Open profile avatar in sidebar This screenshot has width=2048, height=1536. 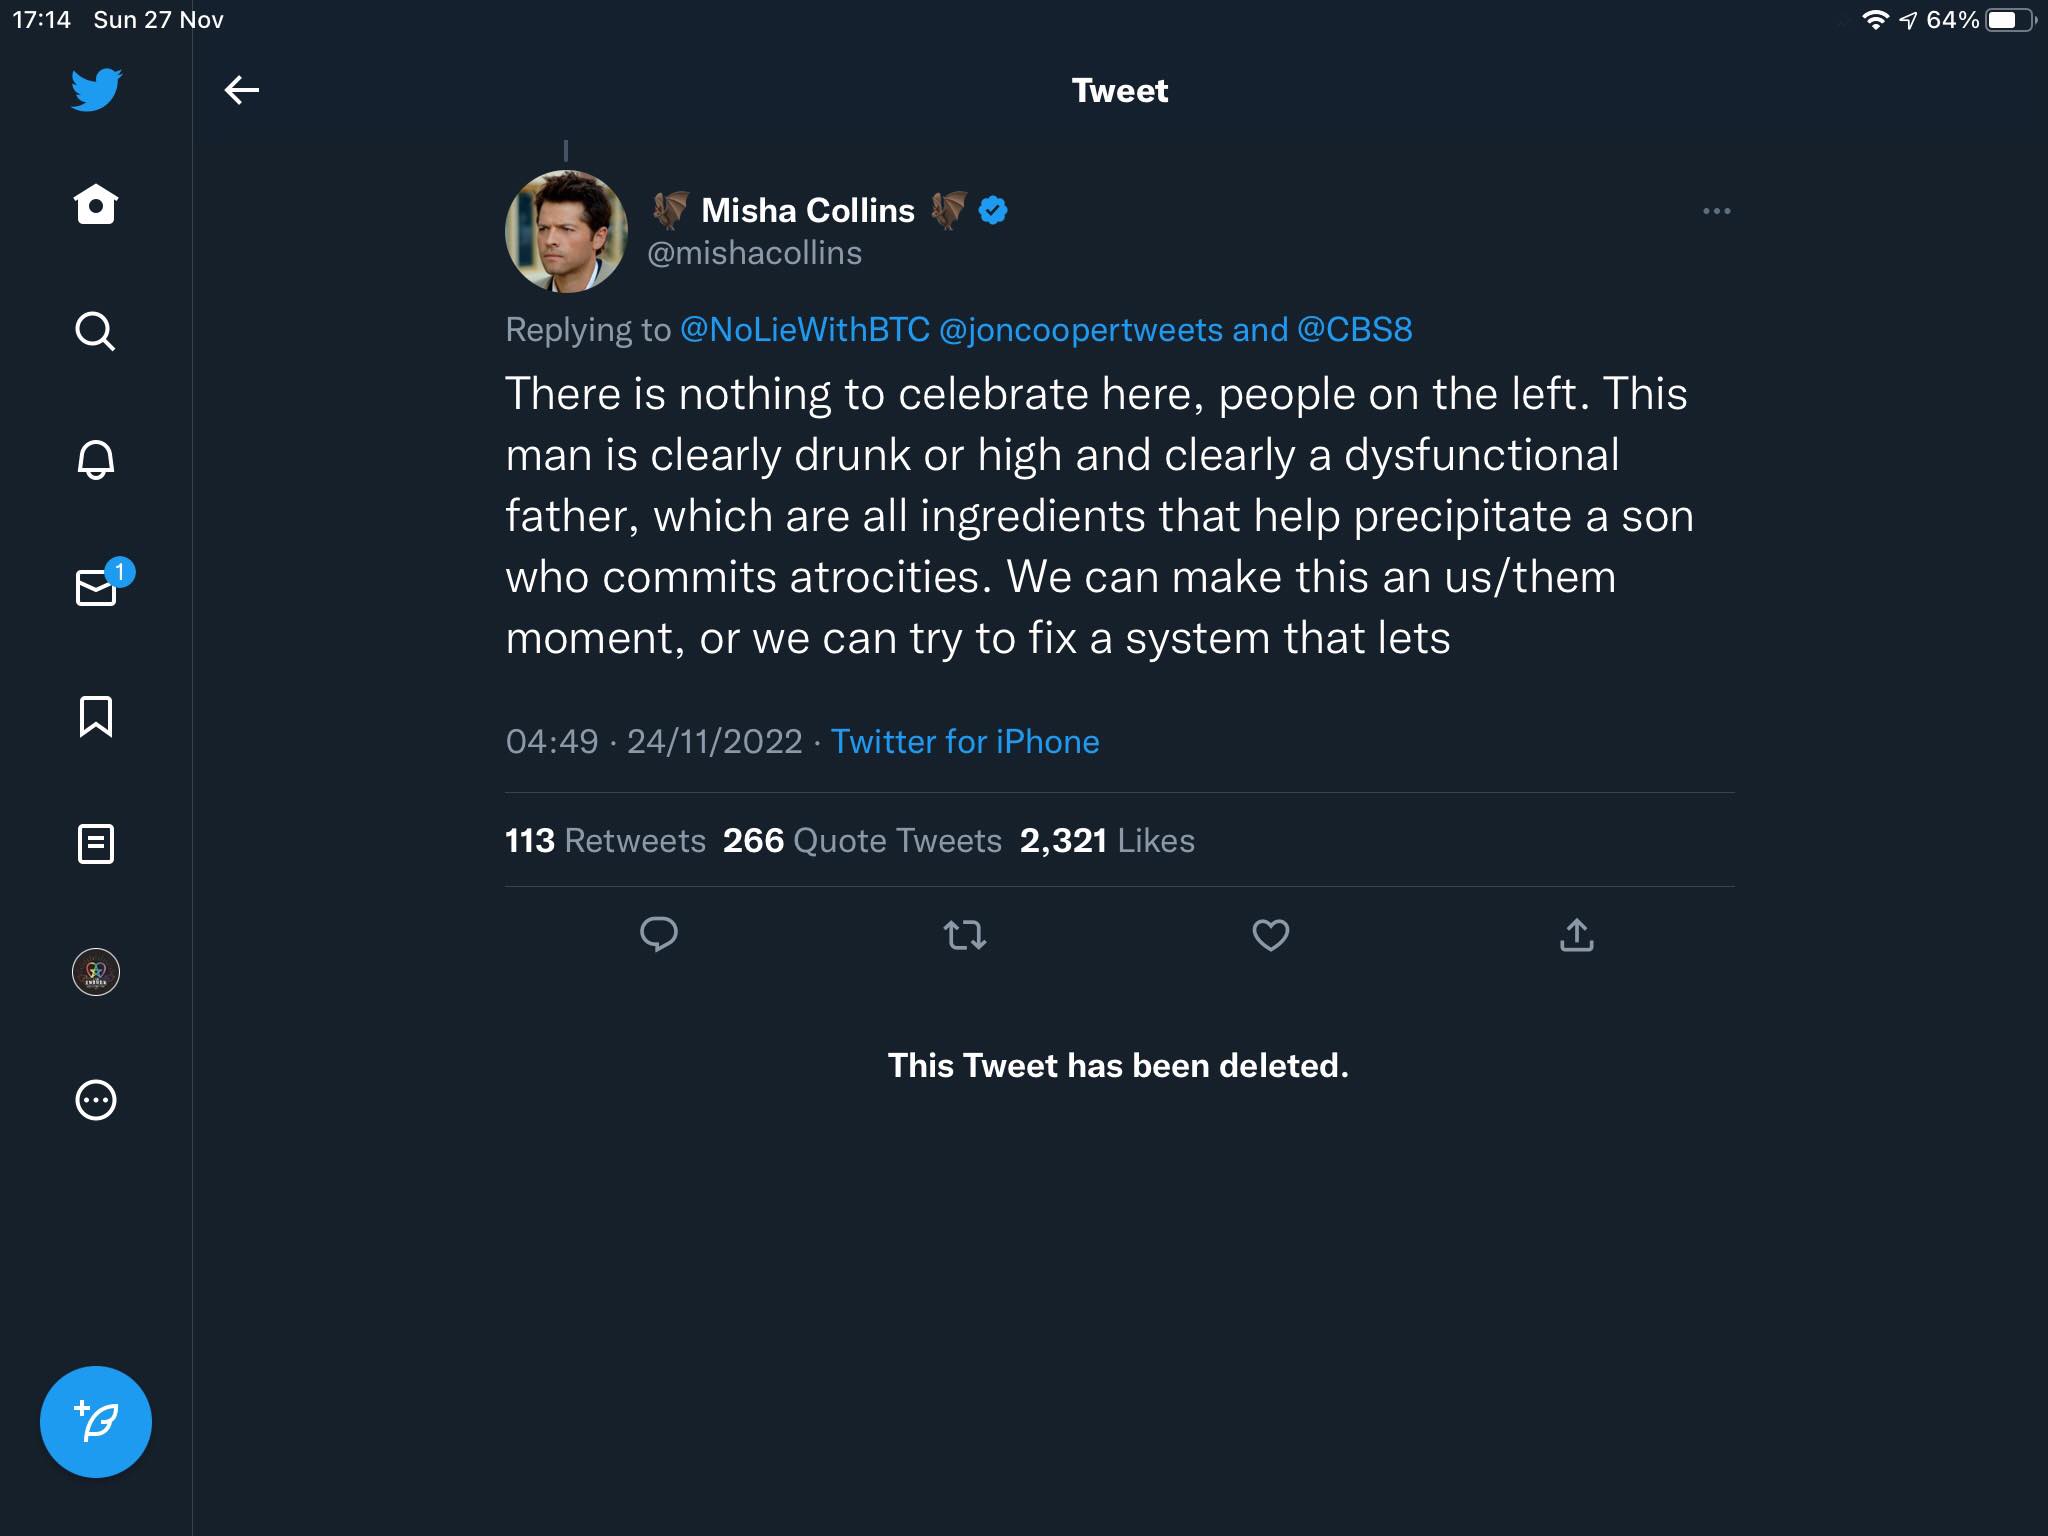click(96, 972)
